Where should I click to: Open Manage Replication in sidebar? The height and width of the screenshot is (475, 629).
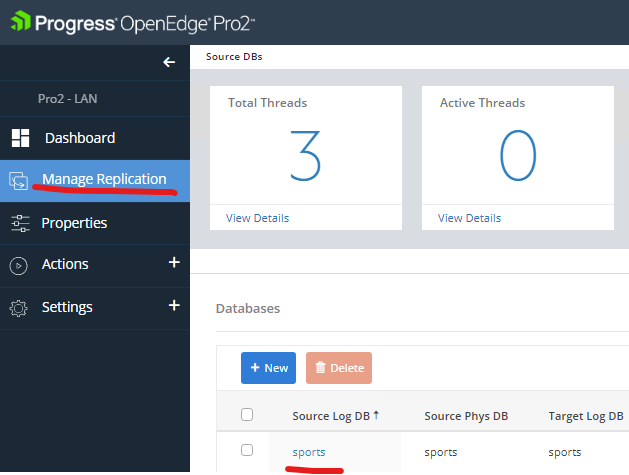(95, 181)
